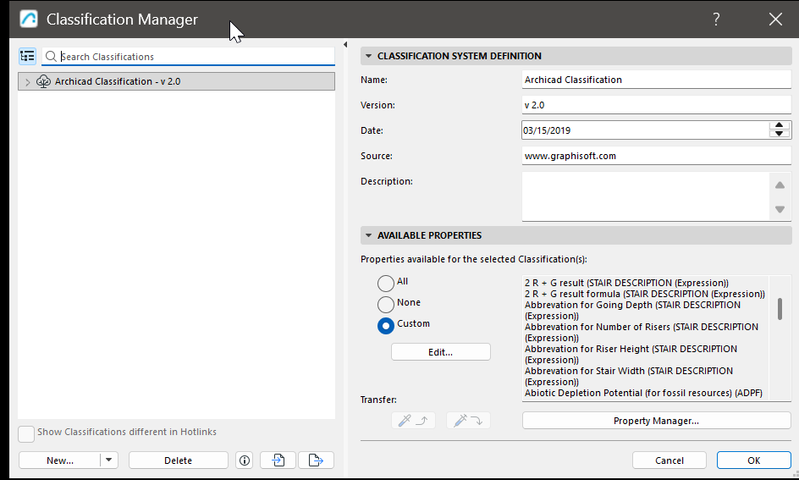Collapse the Available Properties section
This screenshot has height=480, width=799.
[368, 235]
